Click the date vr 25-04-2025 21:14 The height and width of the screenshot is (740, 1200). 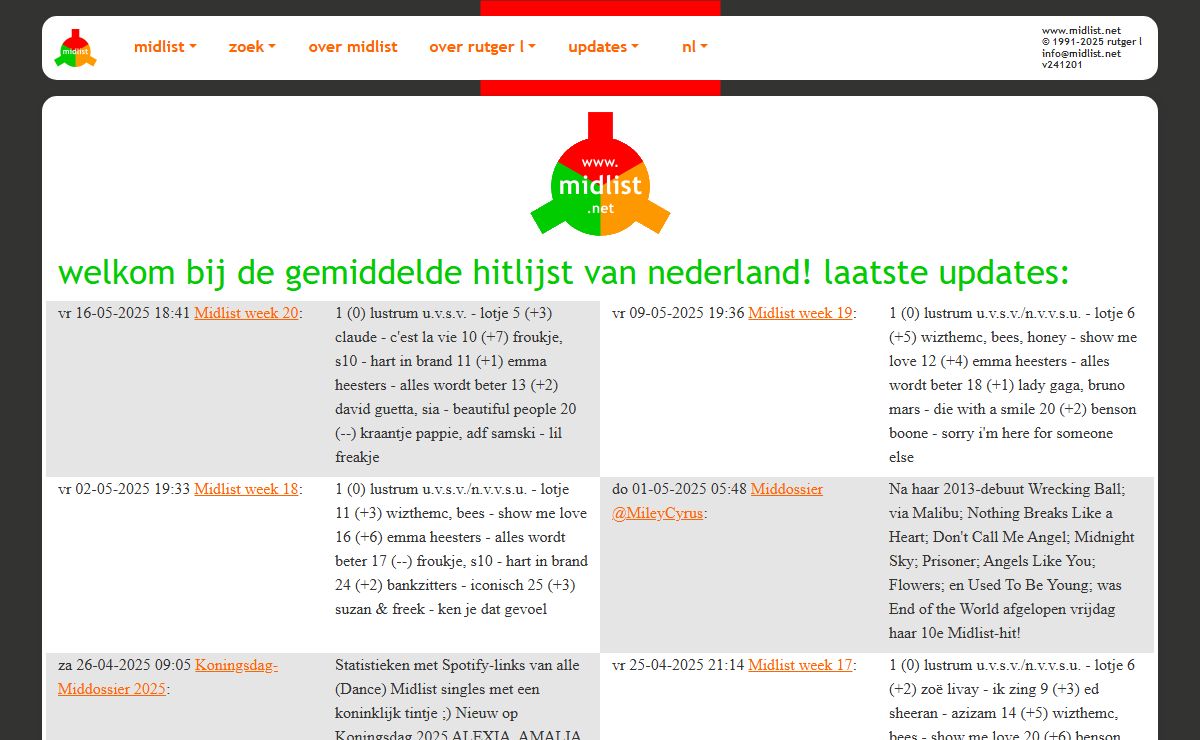pyautogui.click(x=678, y=665)
